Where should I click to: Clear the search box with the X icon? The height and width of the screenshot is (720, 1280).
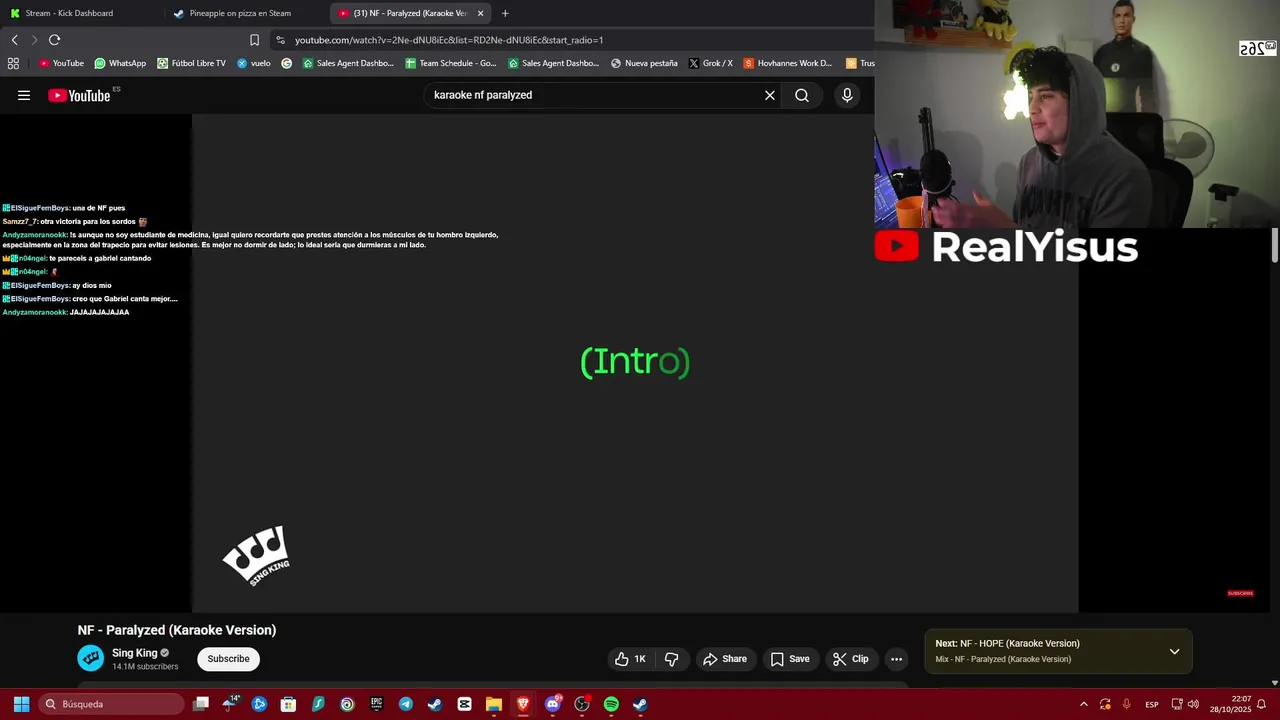pos(770,95)
